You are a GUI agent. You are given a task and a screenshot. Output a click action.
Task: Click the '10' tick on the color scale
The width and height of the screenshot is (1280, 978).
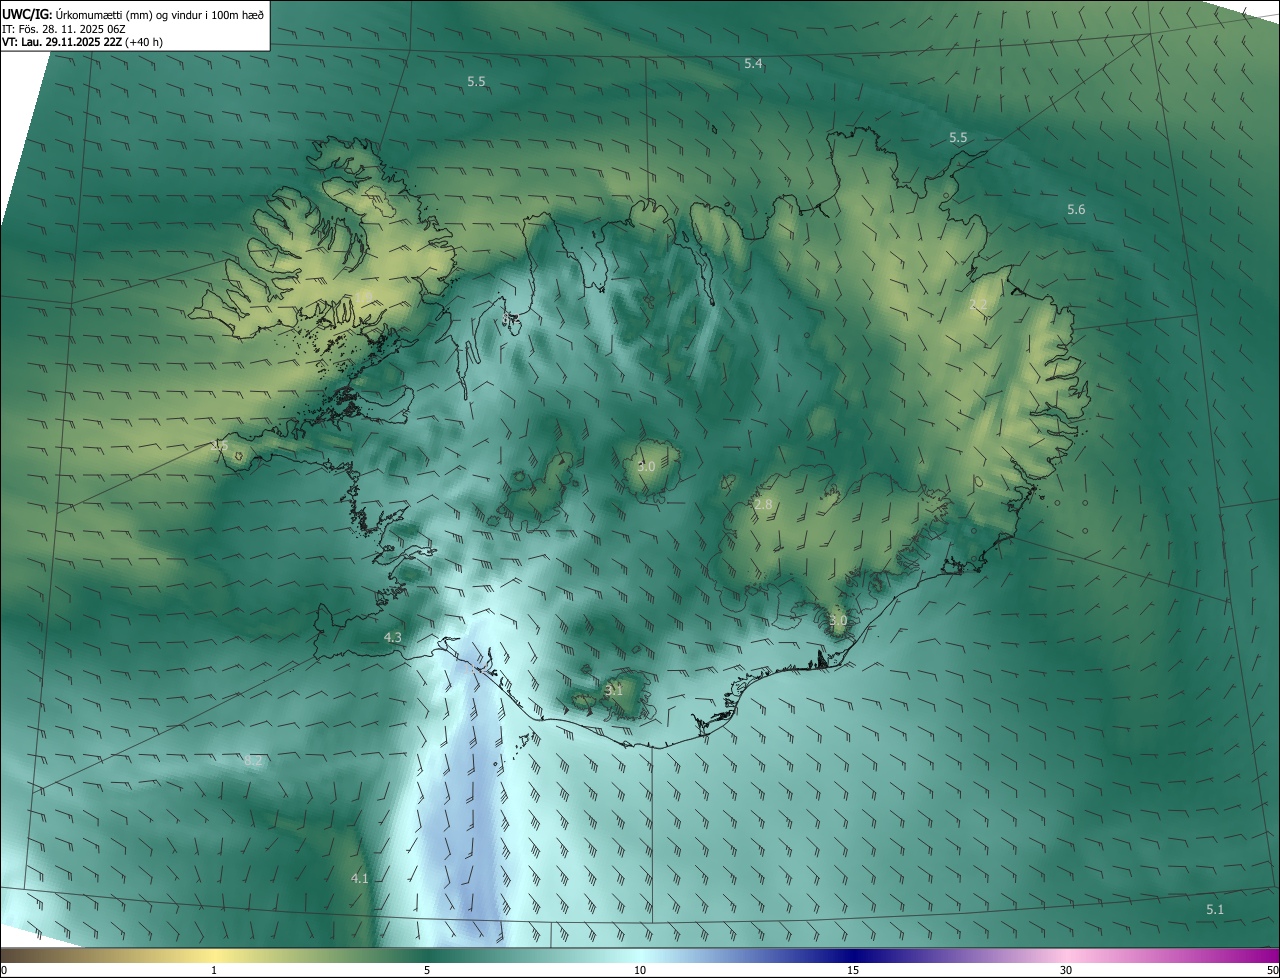pos(640,970)
